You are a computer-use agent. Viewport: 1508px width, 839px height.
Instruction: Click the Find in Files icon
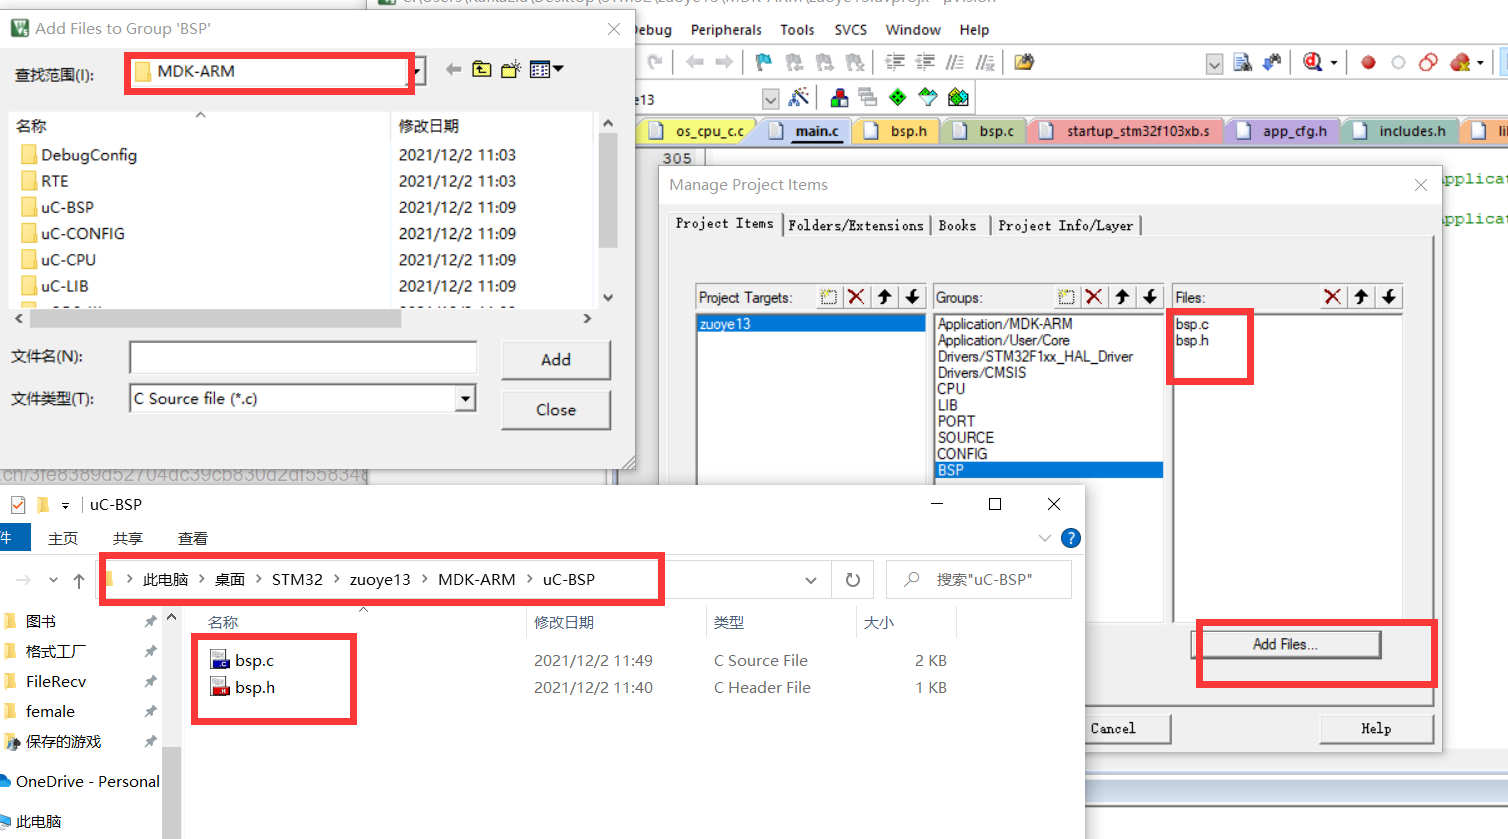coord(1242,62)
